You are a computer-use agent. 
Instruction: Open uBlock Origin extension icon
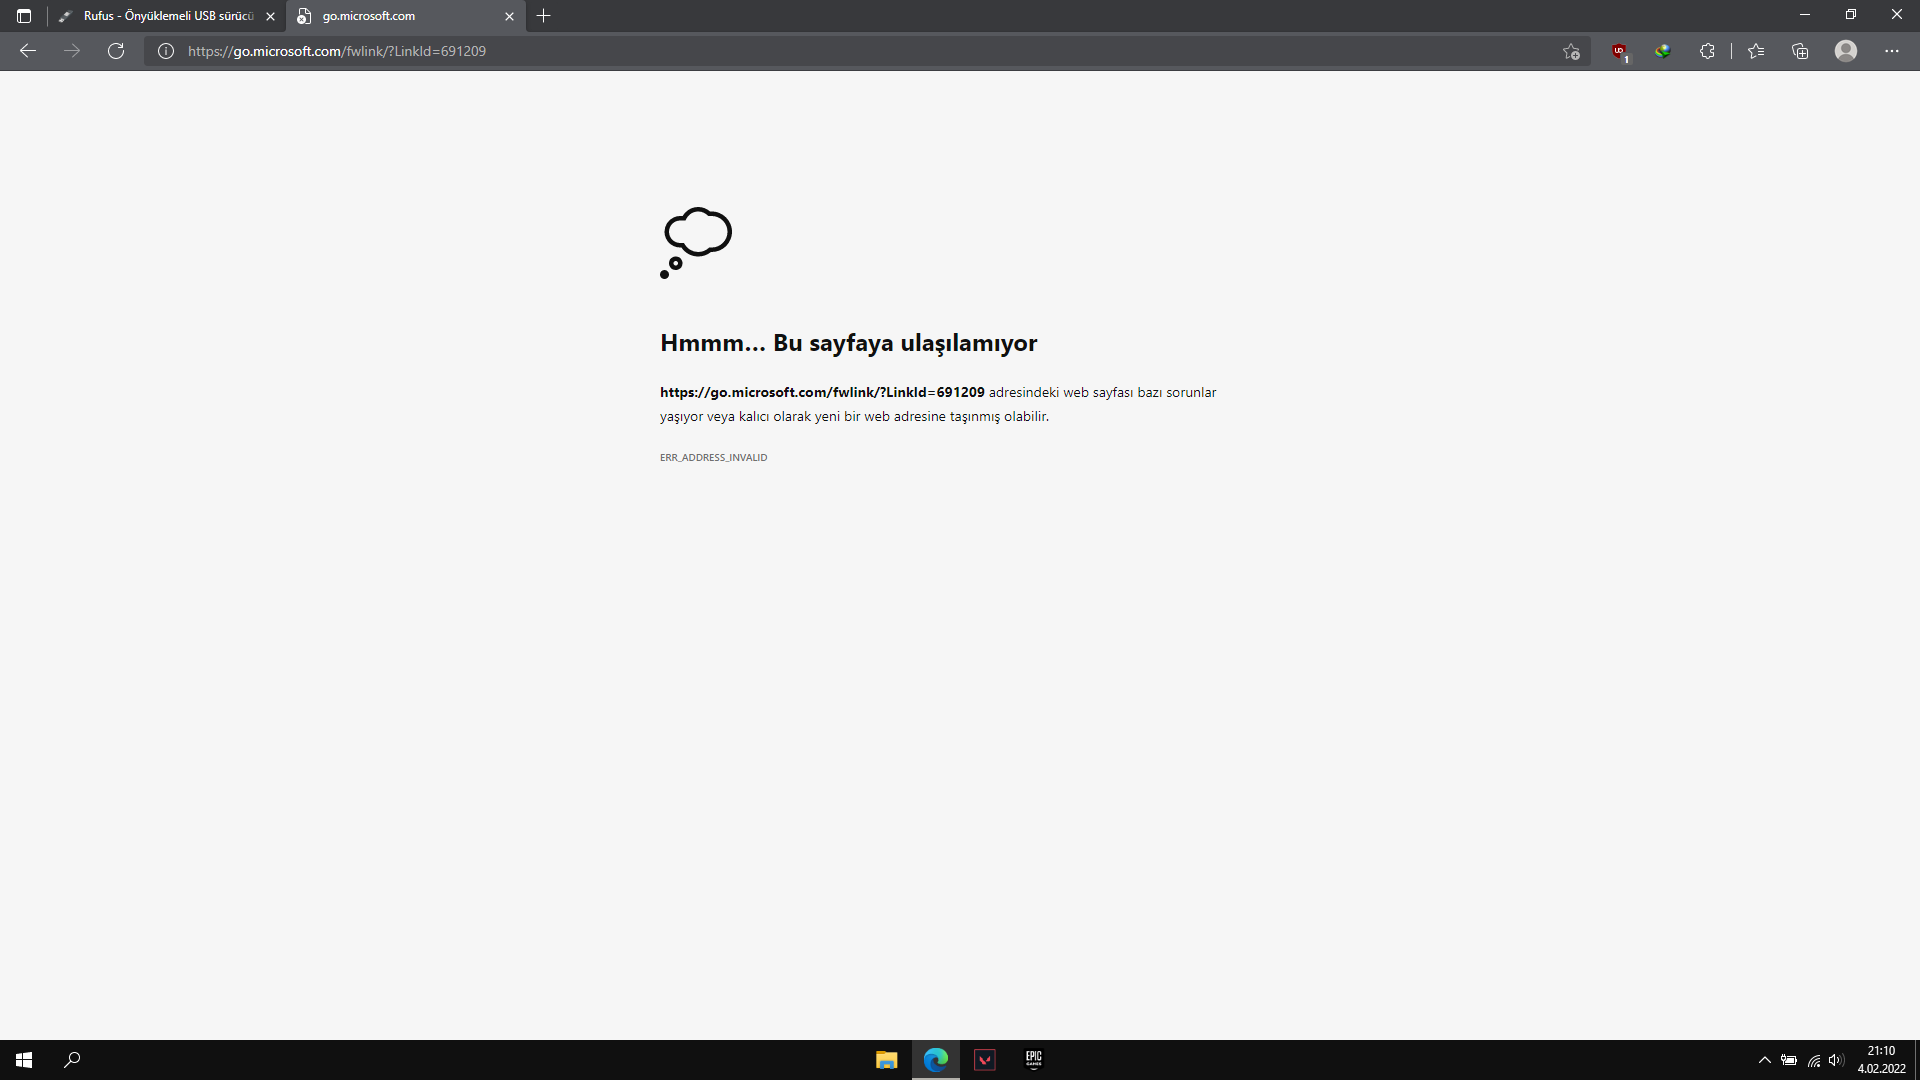[1619, 51]
